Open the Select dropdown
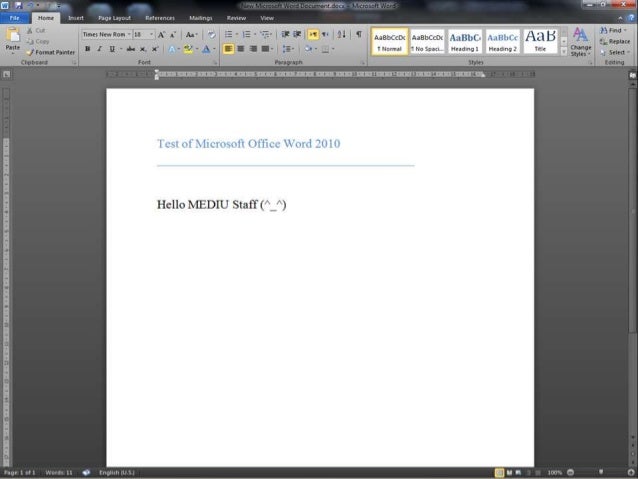The height and width of the screenshot is (479, 638). tap(615, 52)
